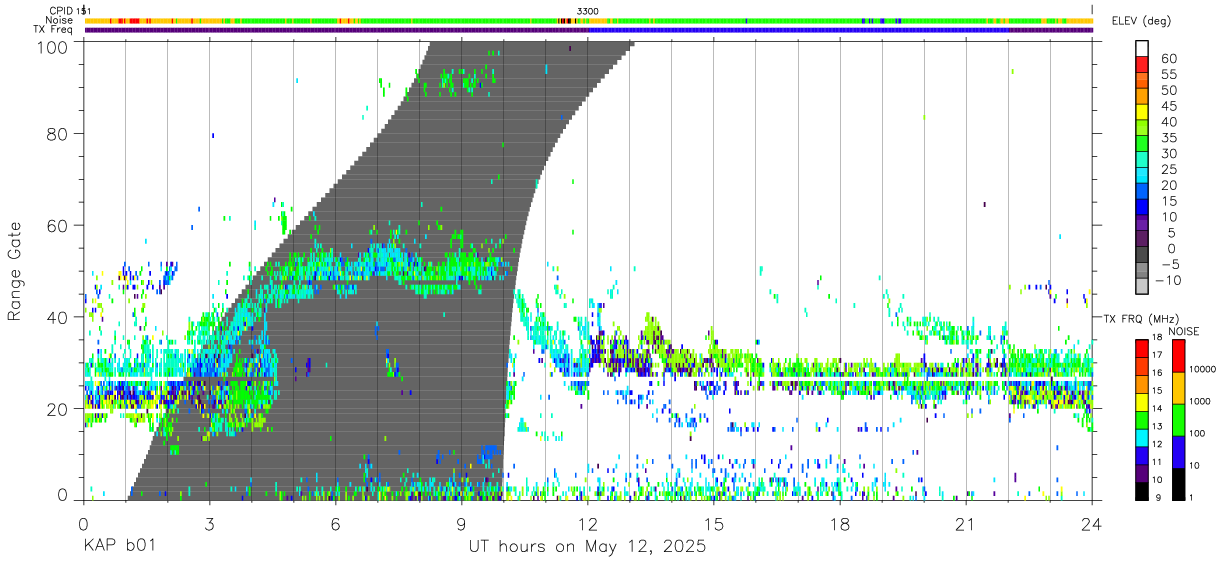Click the 'UT hours on May 12, 2025' axis title
Image resolution: width=1228 pixels, height=567 pixels.
pyautogui.click(x=587, y=547)
